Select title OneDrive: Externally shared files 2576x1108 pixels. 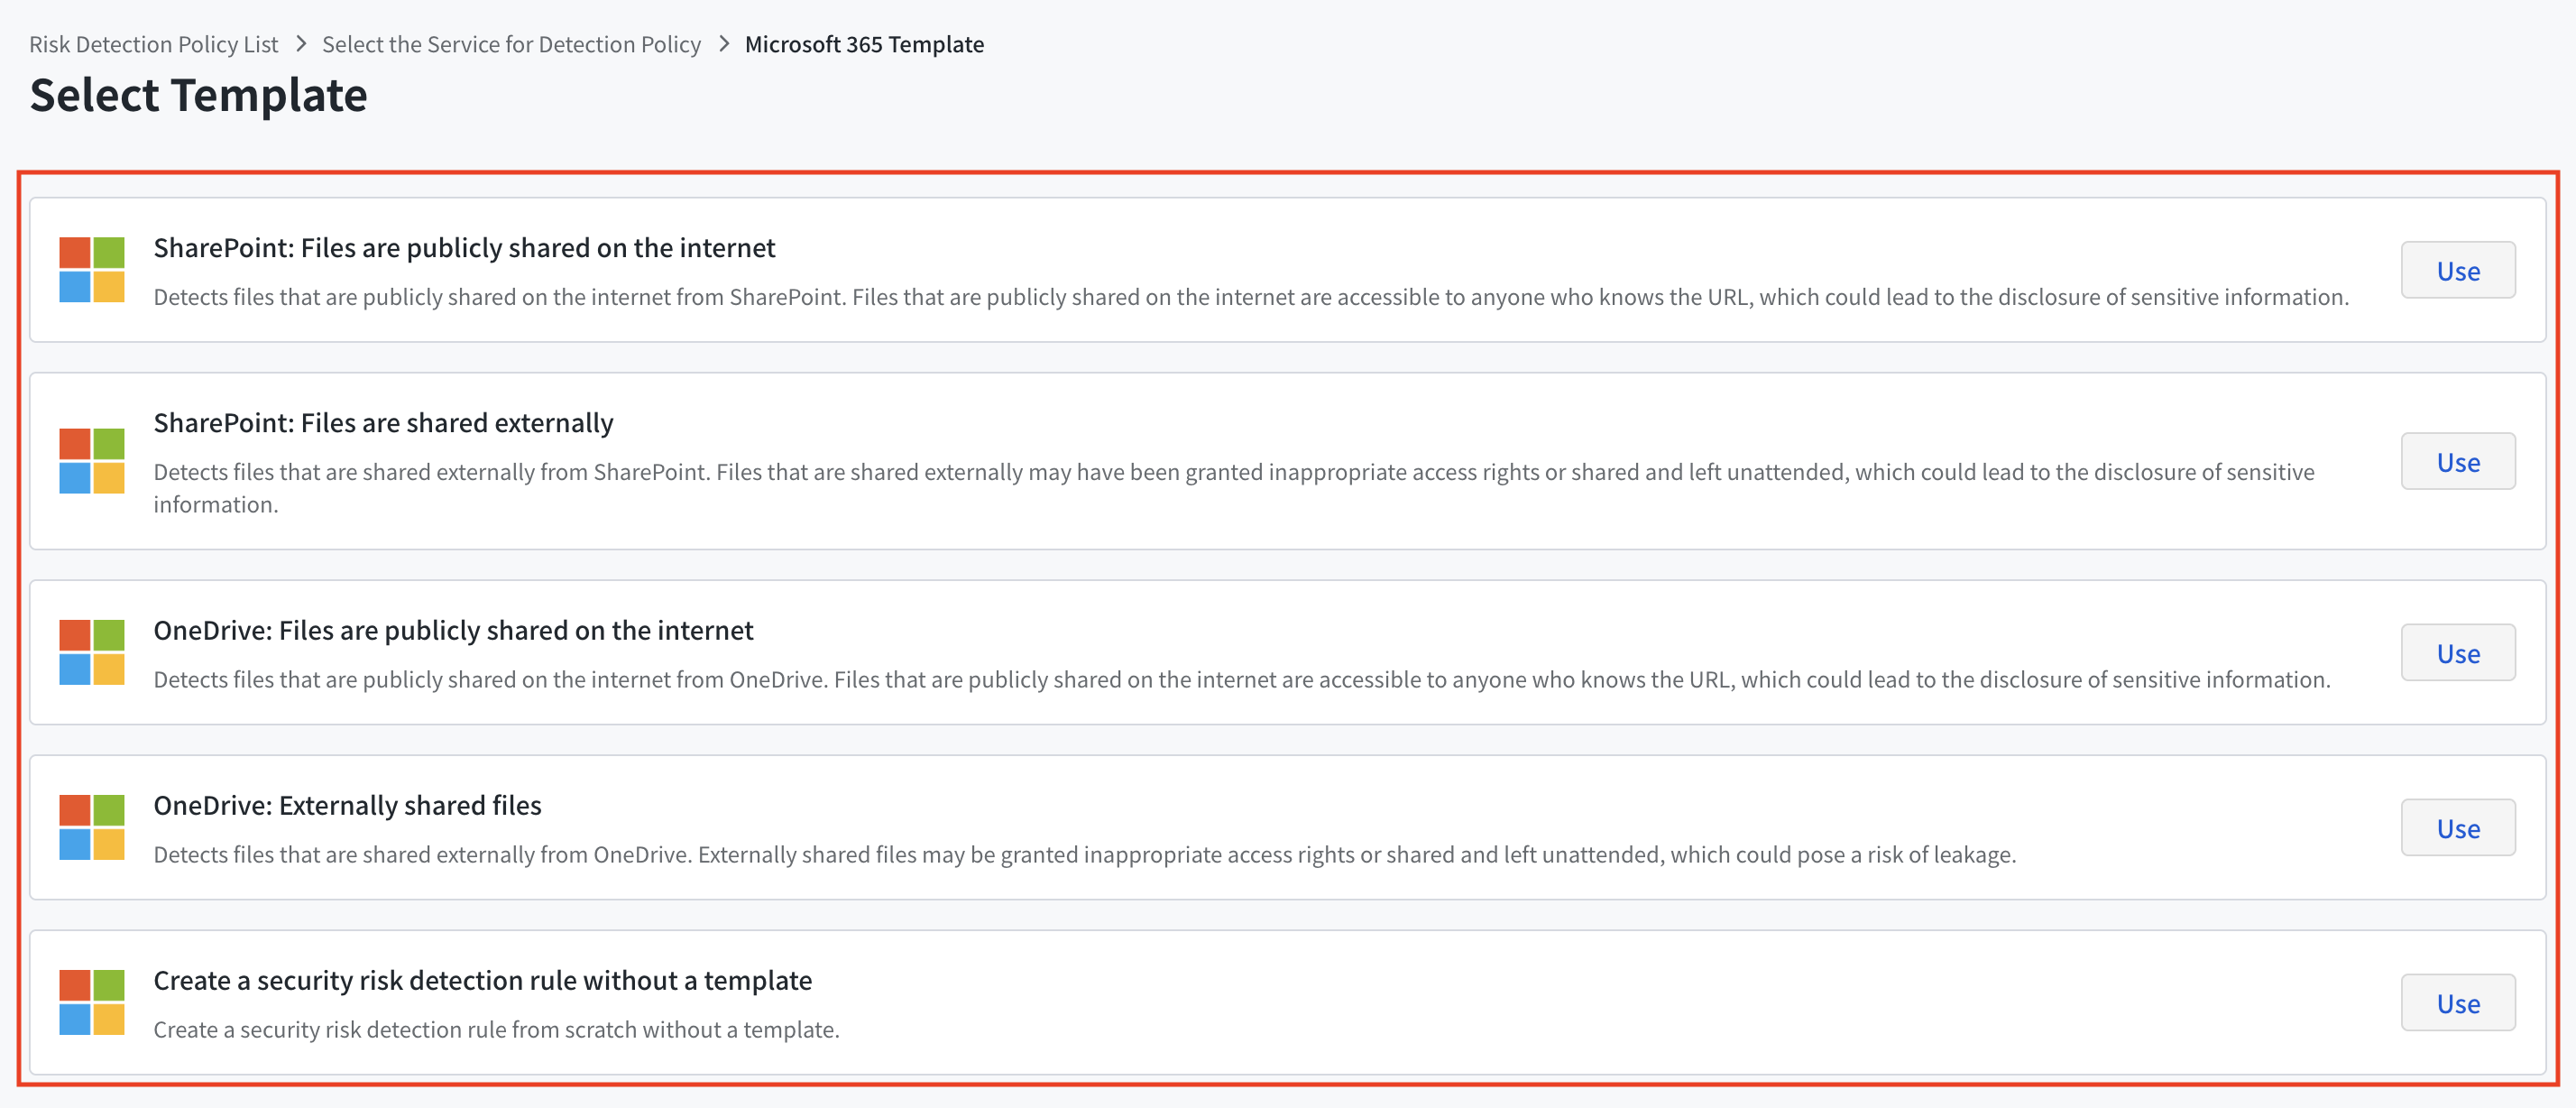tap(347, 805)
